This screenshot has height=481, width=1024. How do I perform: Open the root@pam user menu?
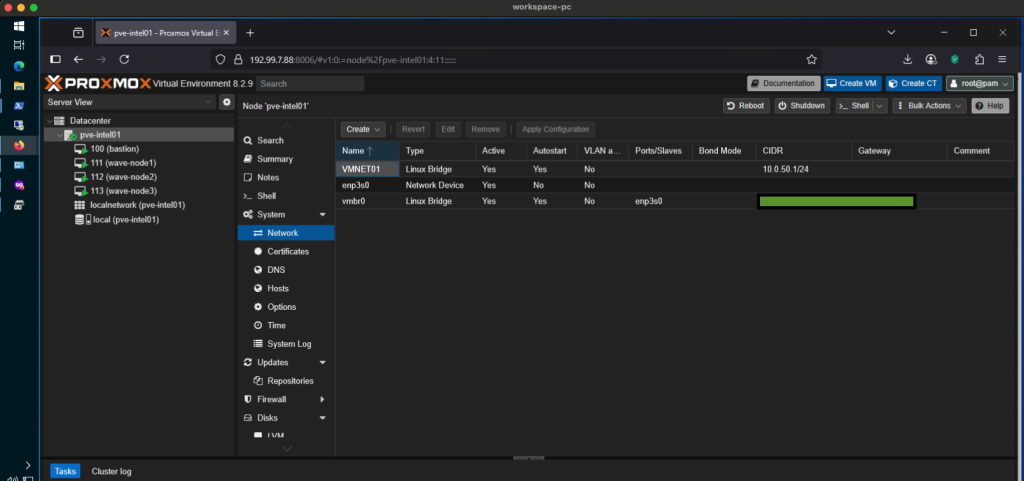point(980,84)
